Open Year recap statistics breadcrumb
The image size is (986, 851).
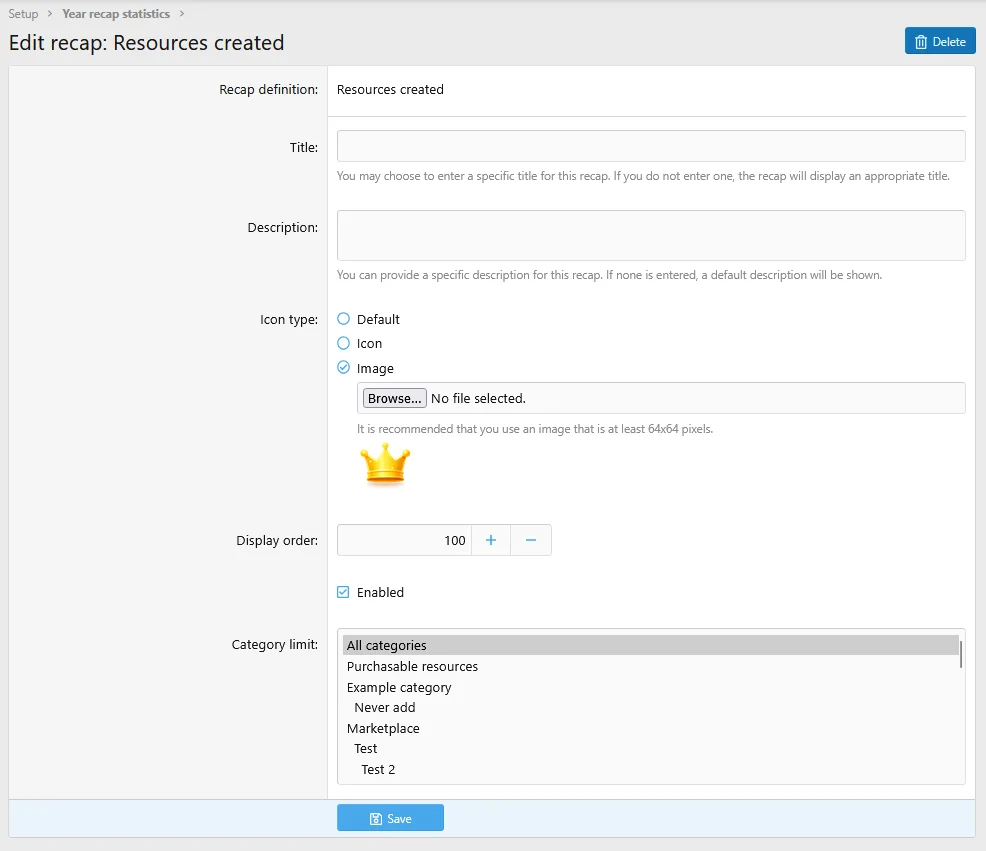(115, 14)
